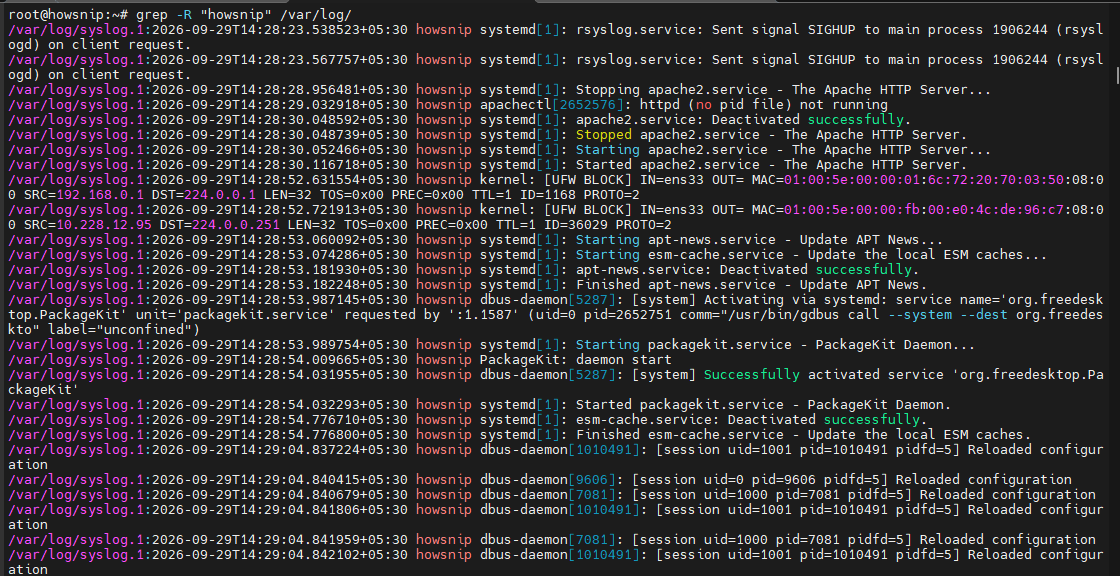Screen dimensions: 1120x576
Task: Click 'apache2.service: Deactivated successfully.' text
Action: [x=744, y=119]
